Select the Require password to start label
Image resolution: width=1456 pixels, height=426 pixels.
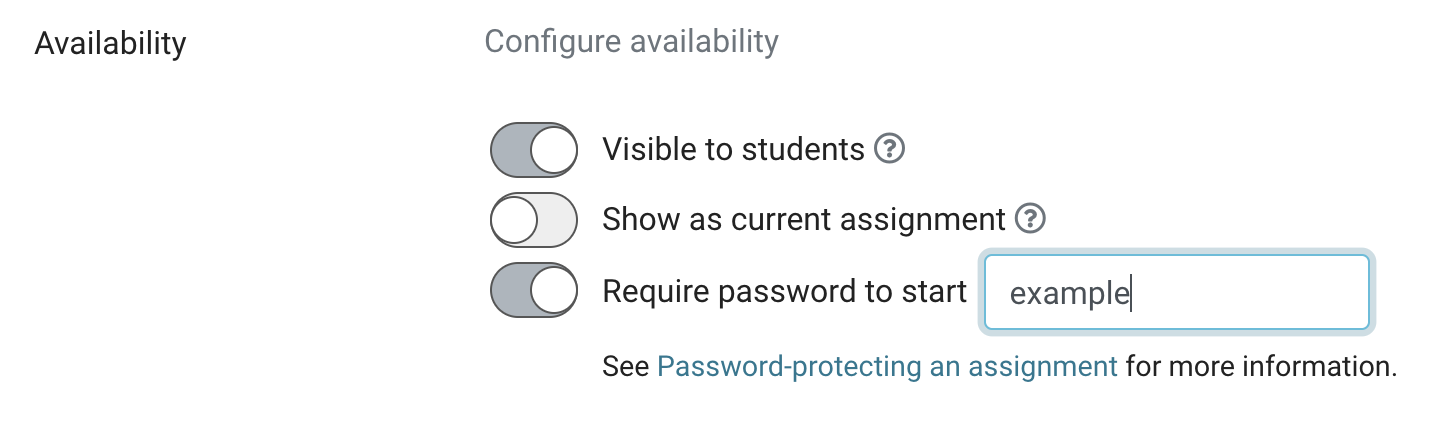pos(784,291)
